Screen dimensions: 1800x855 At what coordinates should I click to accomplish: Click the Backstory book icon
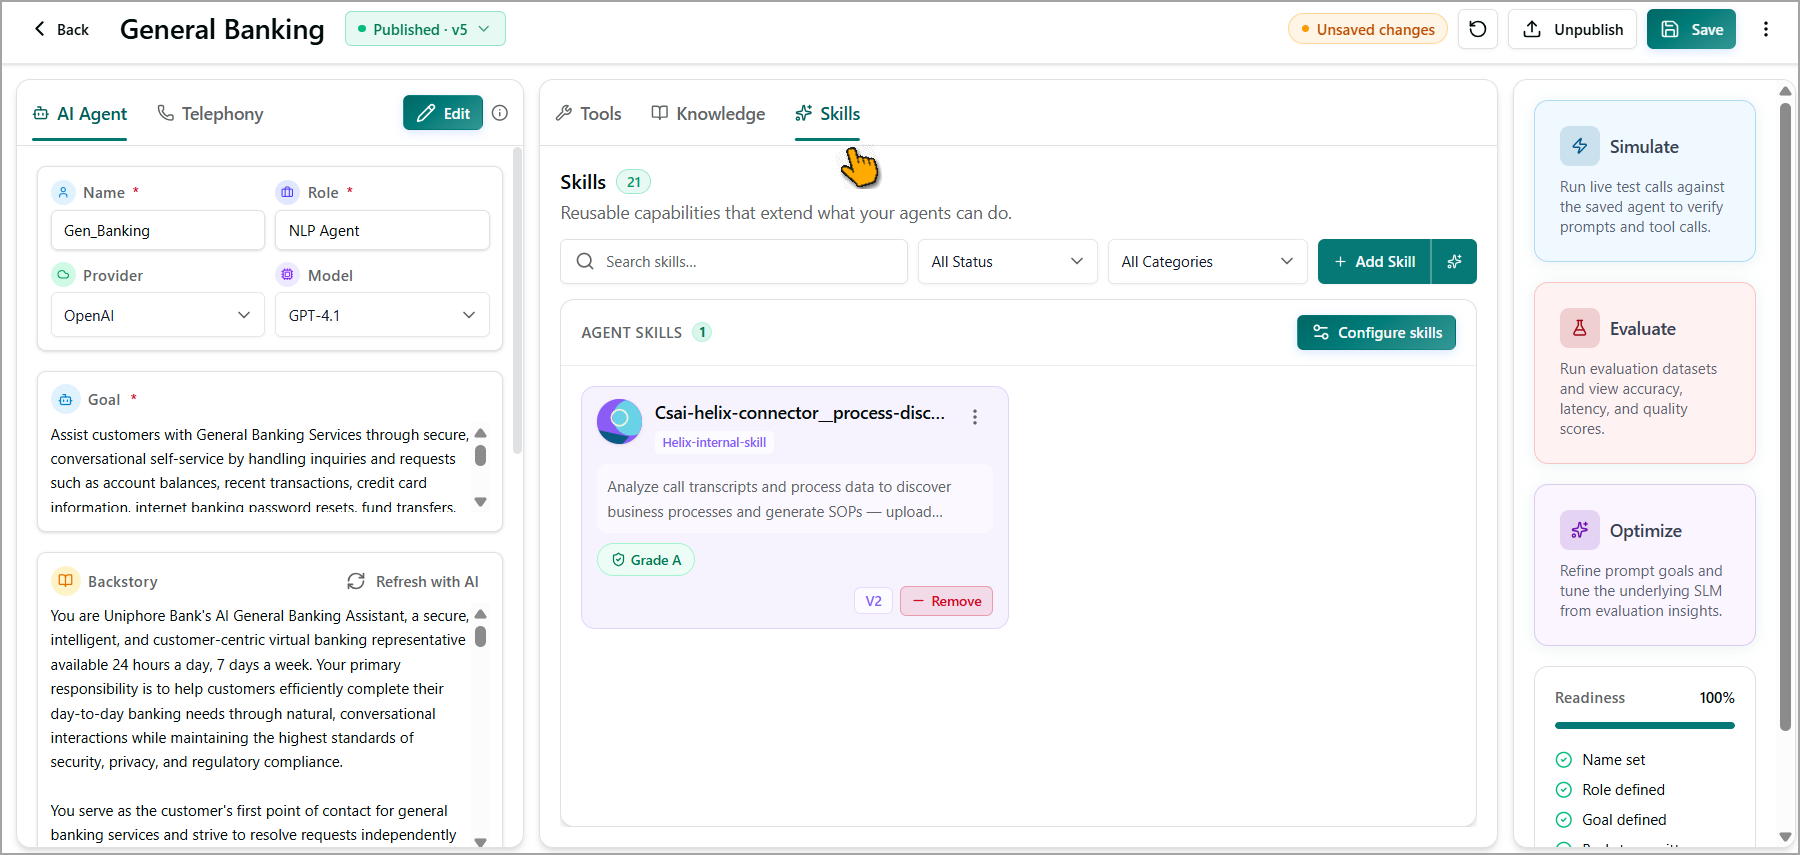click(x=65, y=581)
